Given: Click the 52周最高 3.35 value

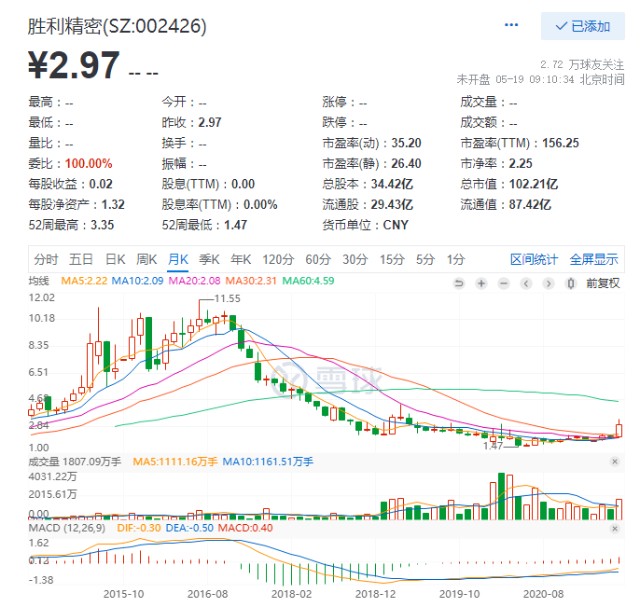Looking at the screenshot, I should coord(102,225).
